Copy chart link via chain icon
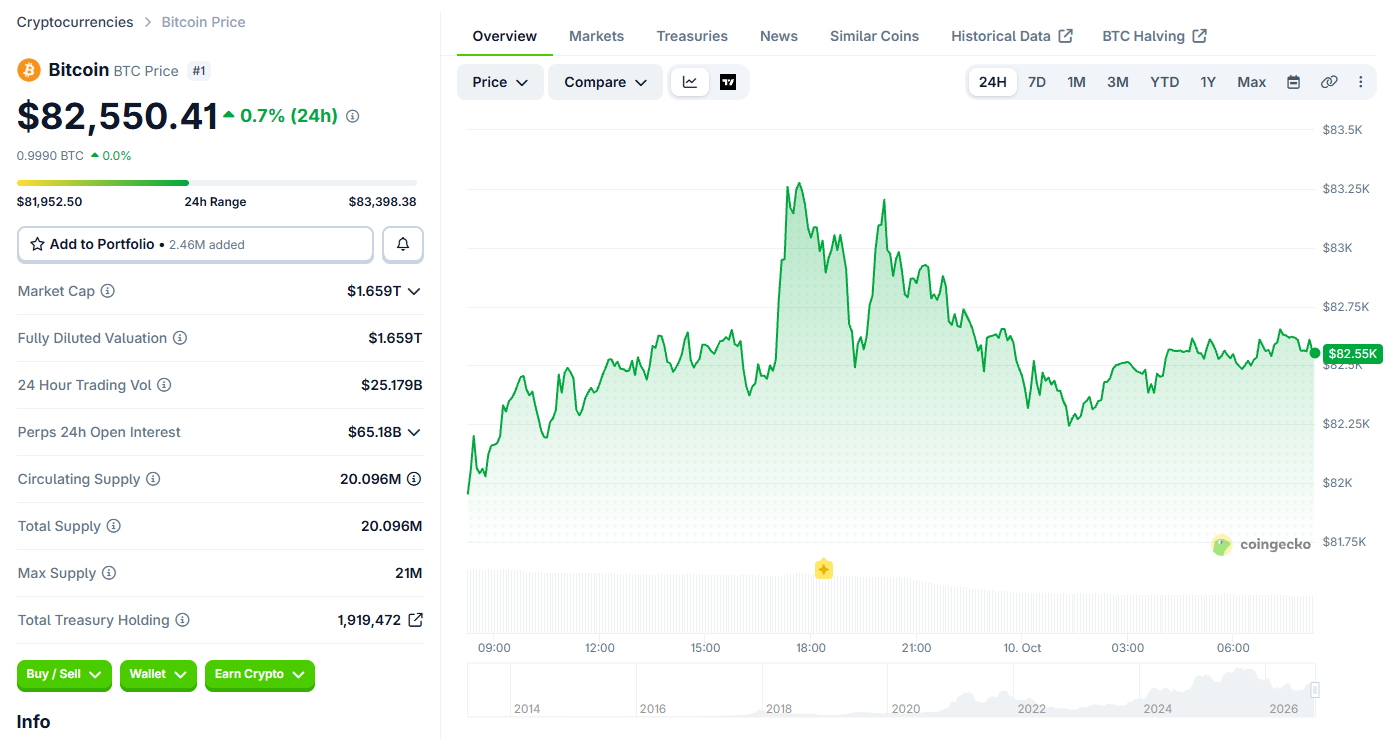The image size is (1390, 739). pyautogui.click(x=1329, y=82)
